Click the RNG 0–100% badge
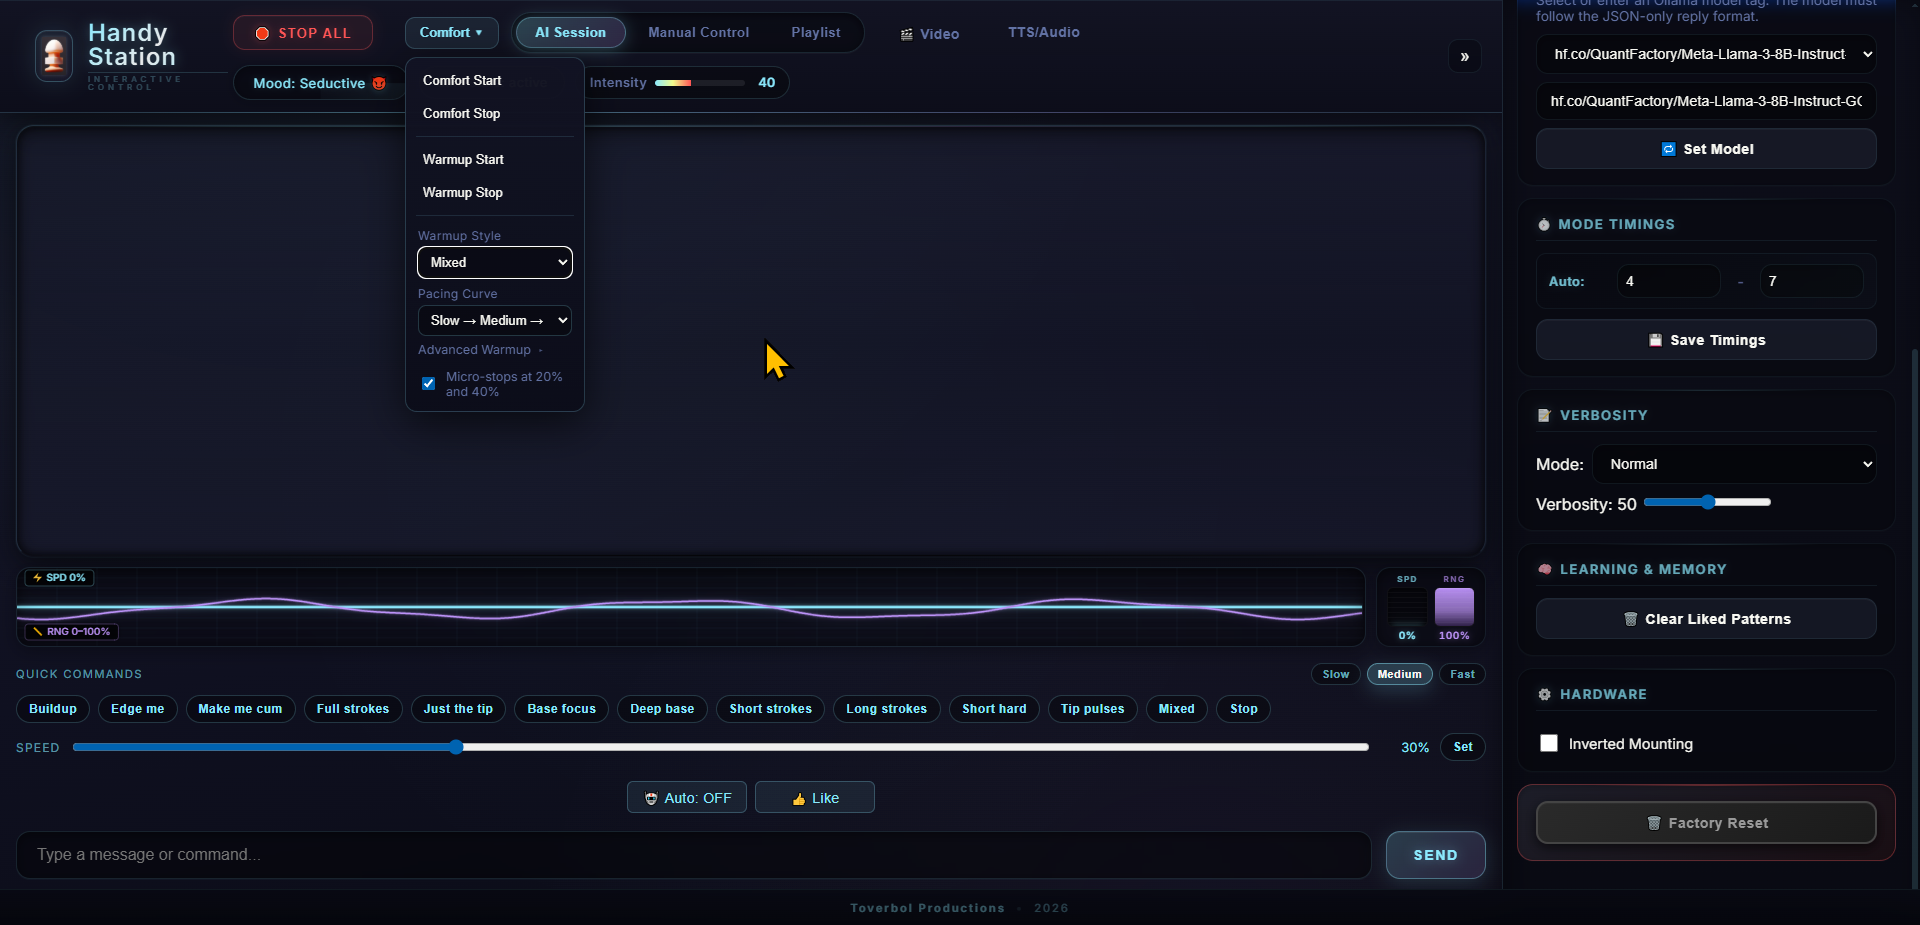This screenshot has height=925, width=1920. coord(71,632)
